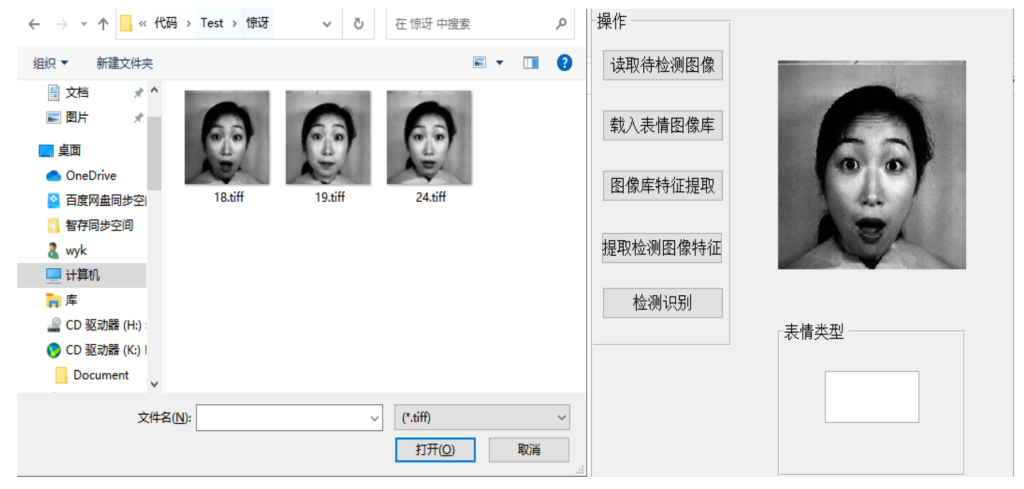
Task: Open 图片 in the navigation pane
Action: (x=77, y=118)
